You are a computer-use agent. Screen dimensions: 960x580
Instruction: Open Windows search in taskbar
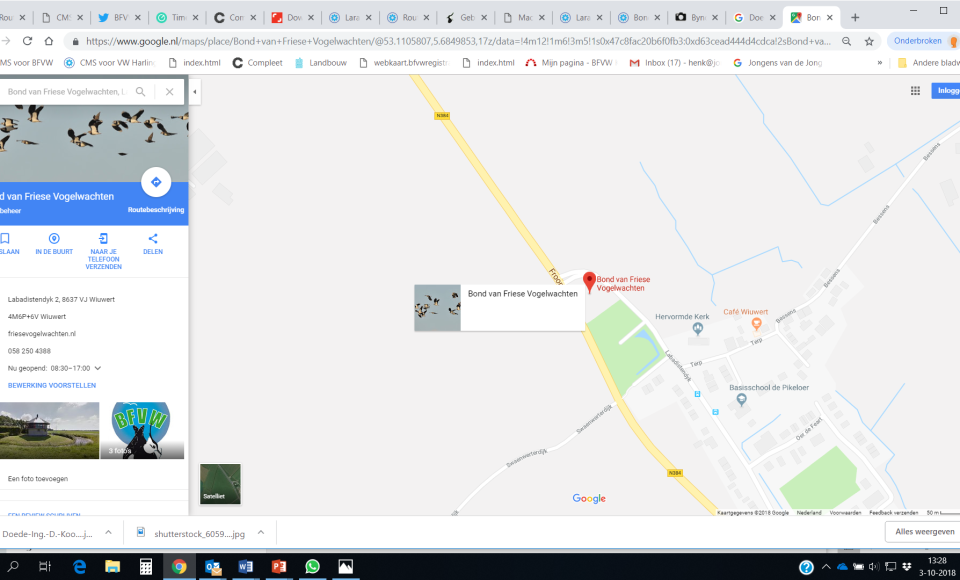[x=13, y=567]
